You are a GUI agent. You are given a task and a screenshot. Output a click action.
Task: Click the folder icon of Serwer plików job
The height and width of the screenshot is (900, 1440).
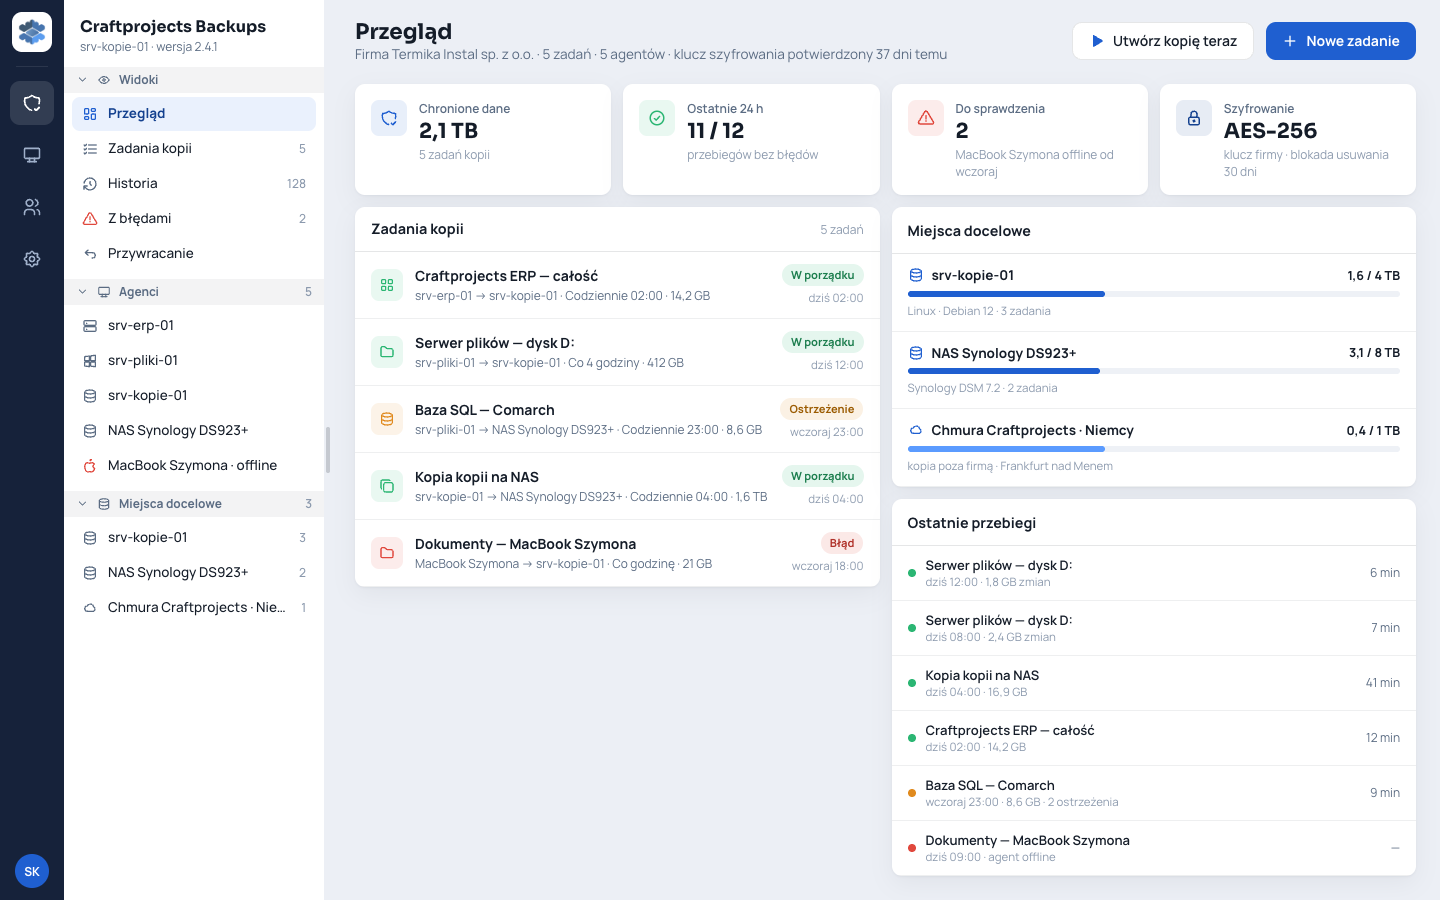coord(387,352)
